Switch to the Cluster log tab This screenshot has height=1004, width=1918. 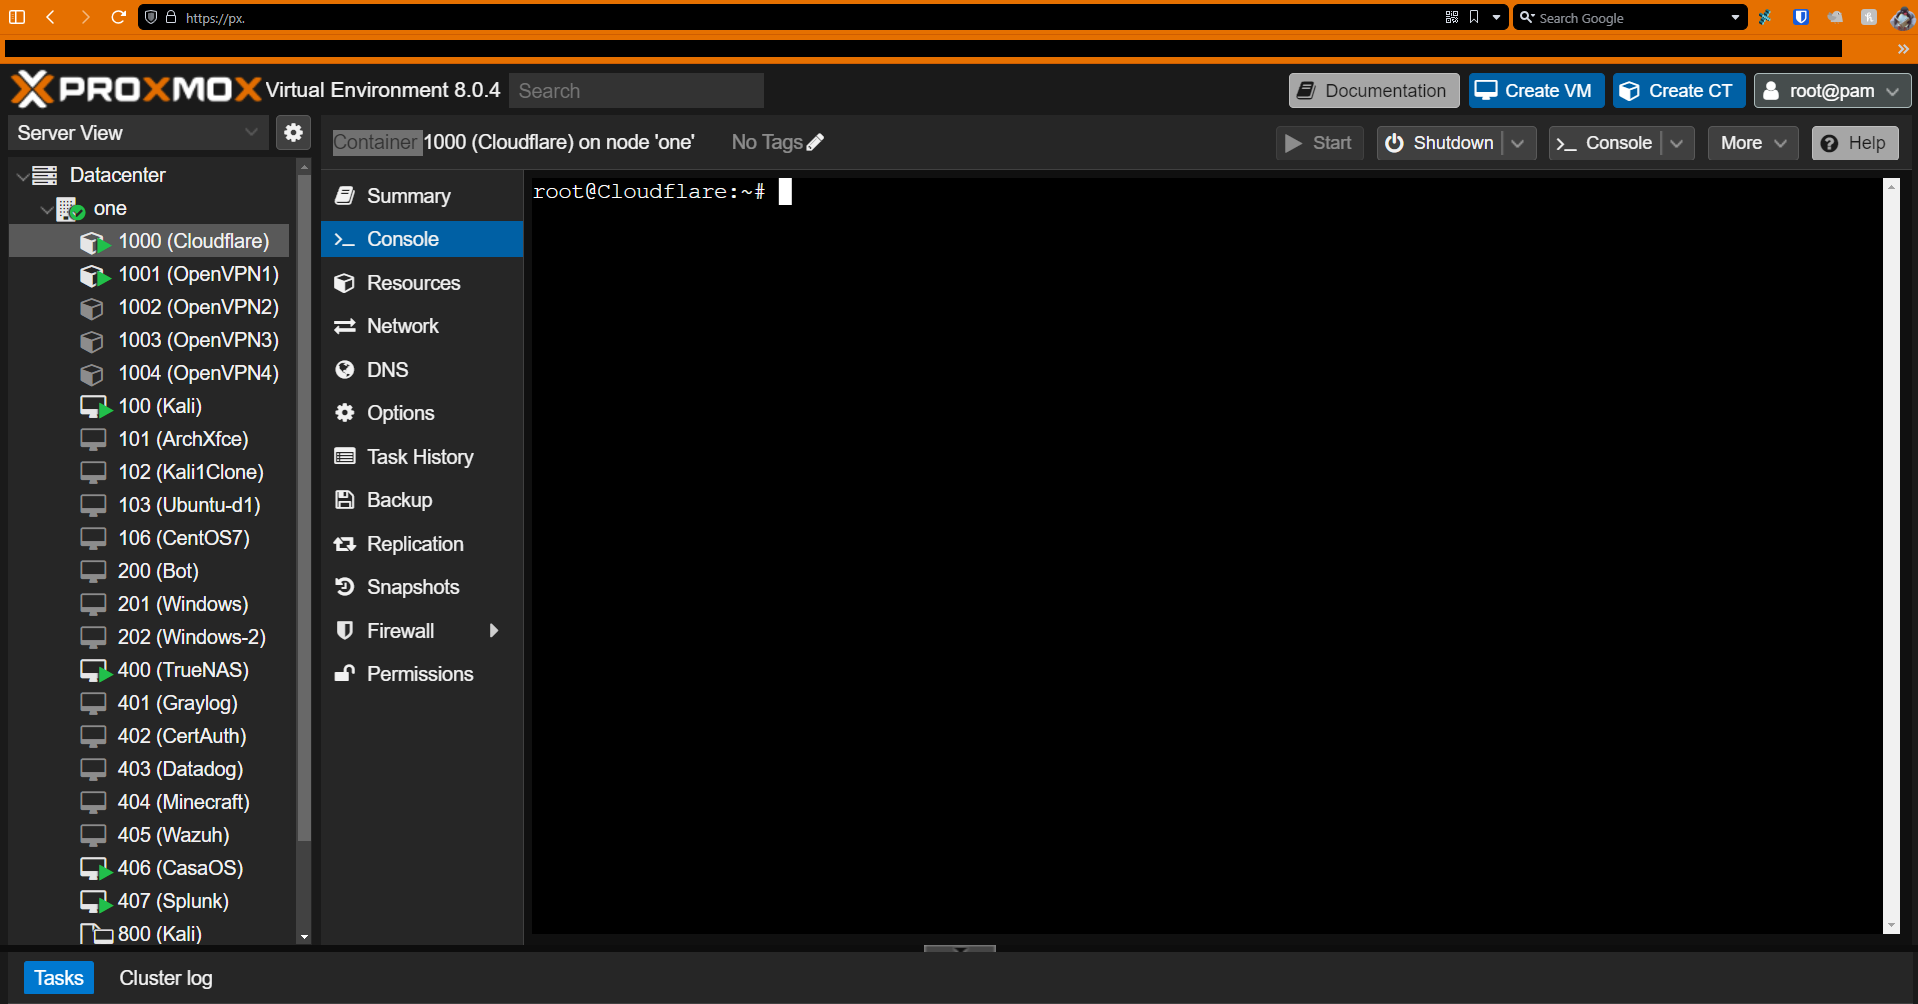click(166, 978)
